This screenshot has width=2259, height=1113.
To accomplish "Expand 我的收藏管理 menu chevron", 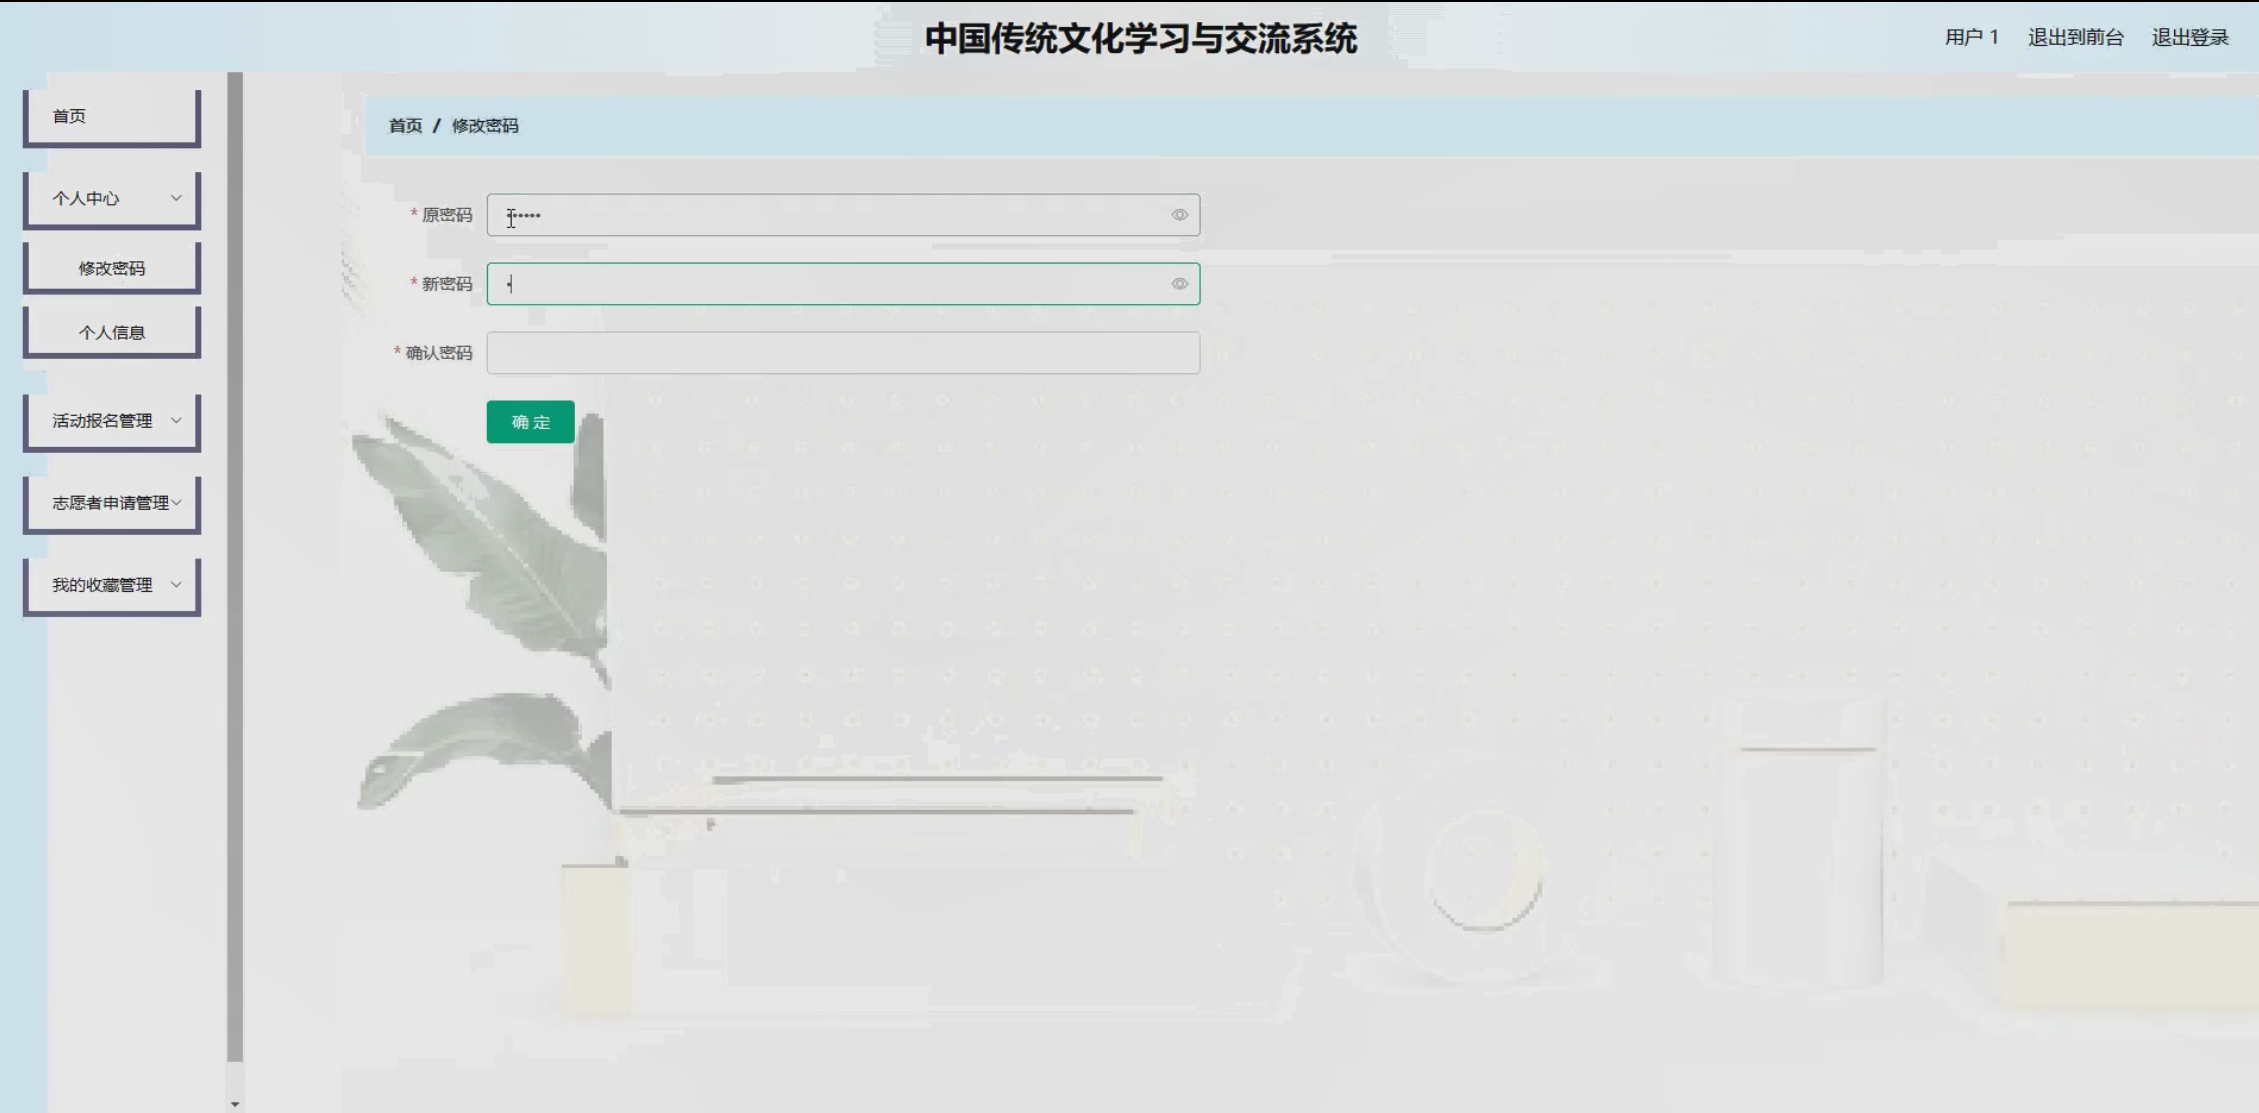I will [x=176, y=584].
